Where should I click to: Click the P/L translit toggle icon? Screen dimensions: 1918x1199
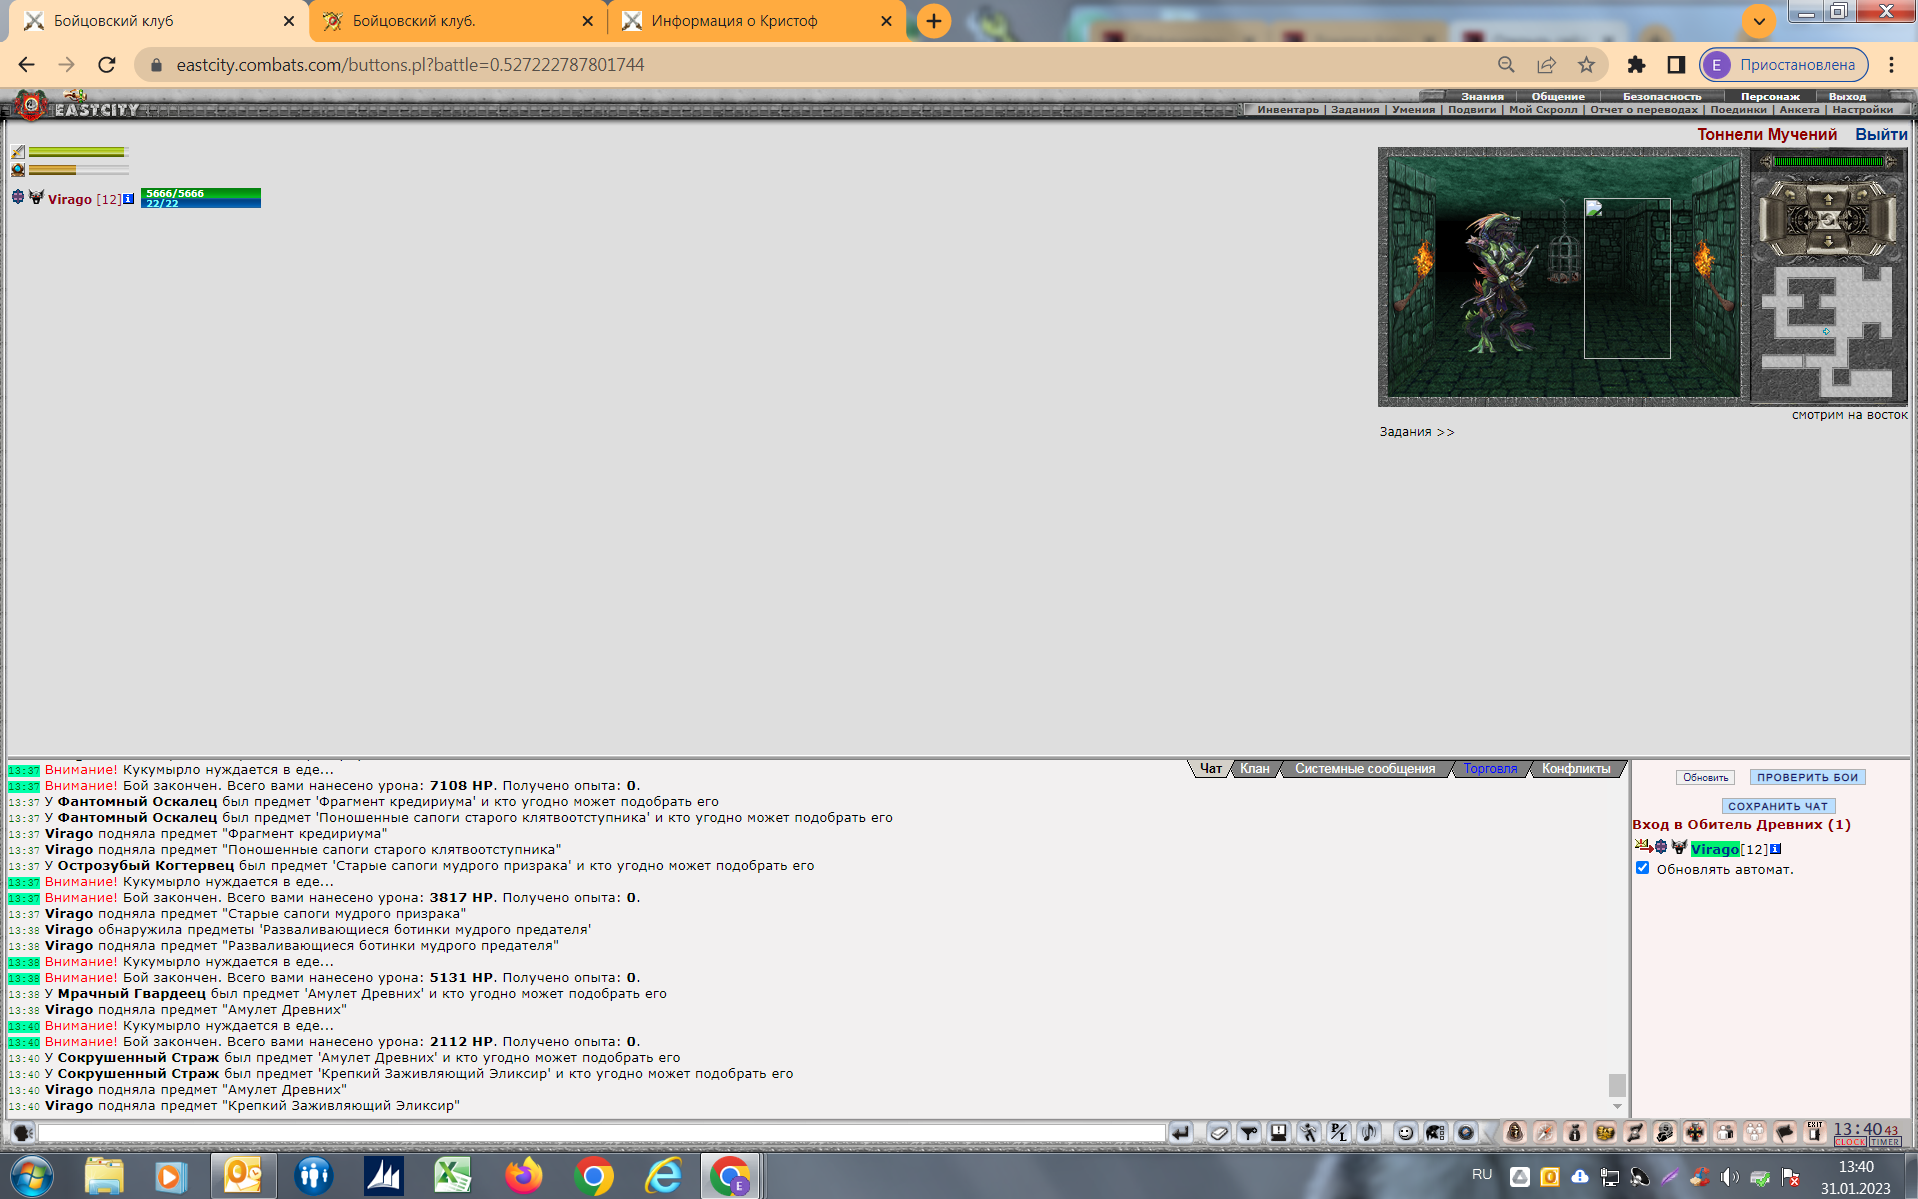[x=1339, y=1133]
